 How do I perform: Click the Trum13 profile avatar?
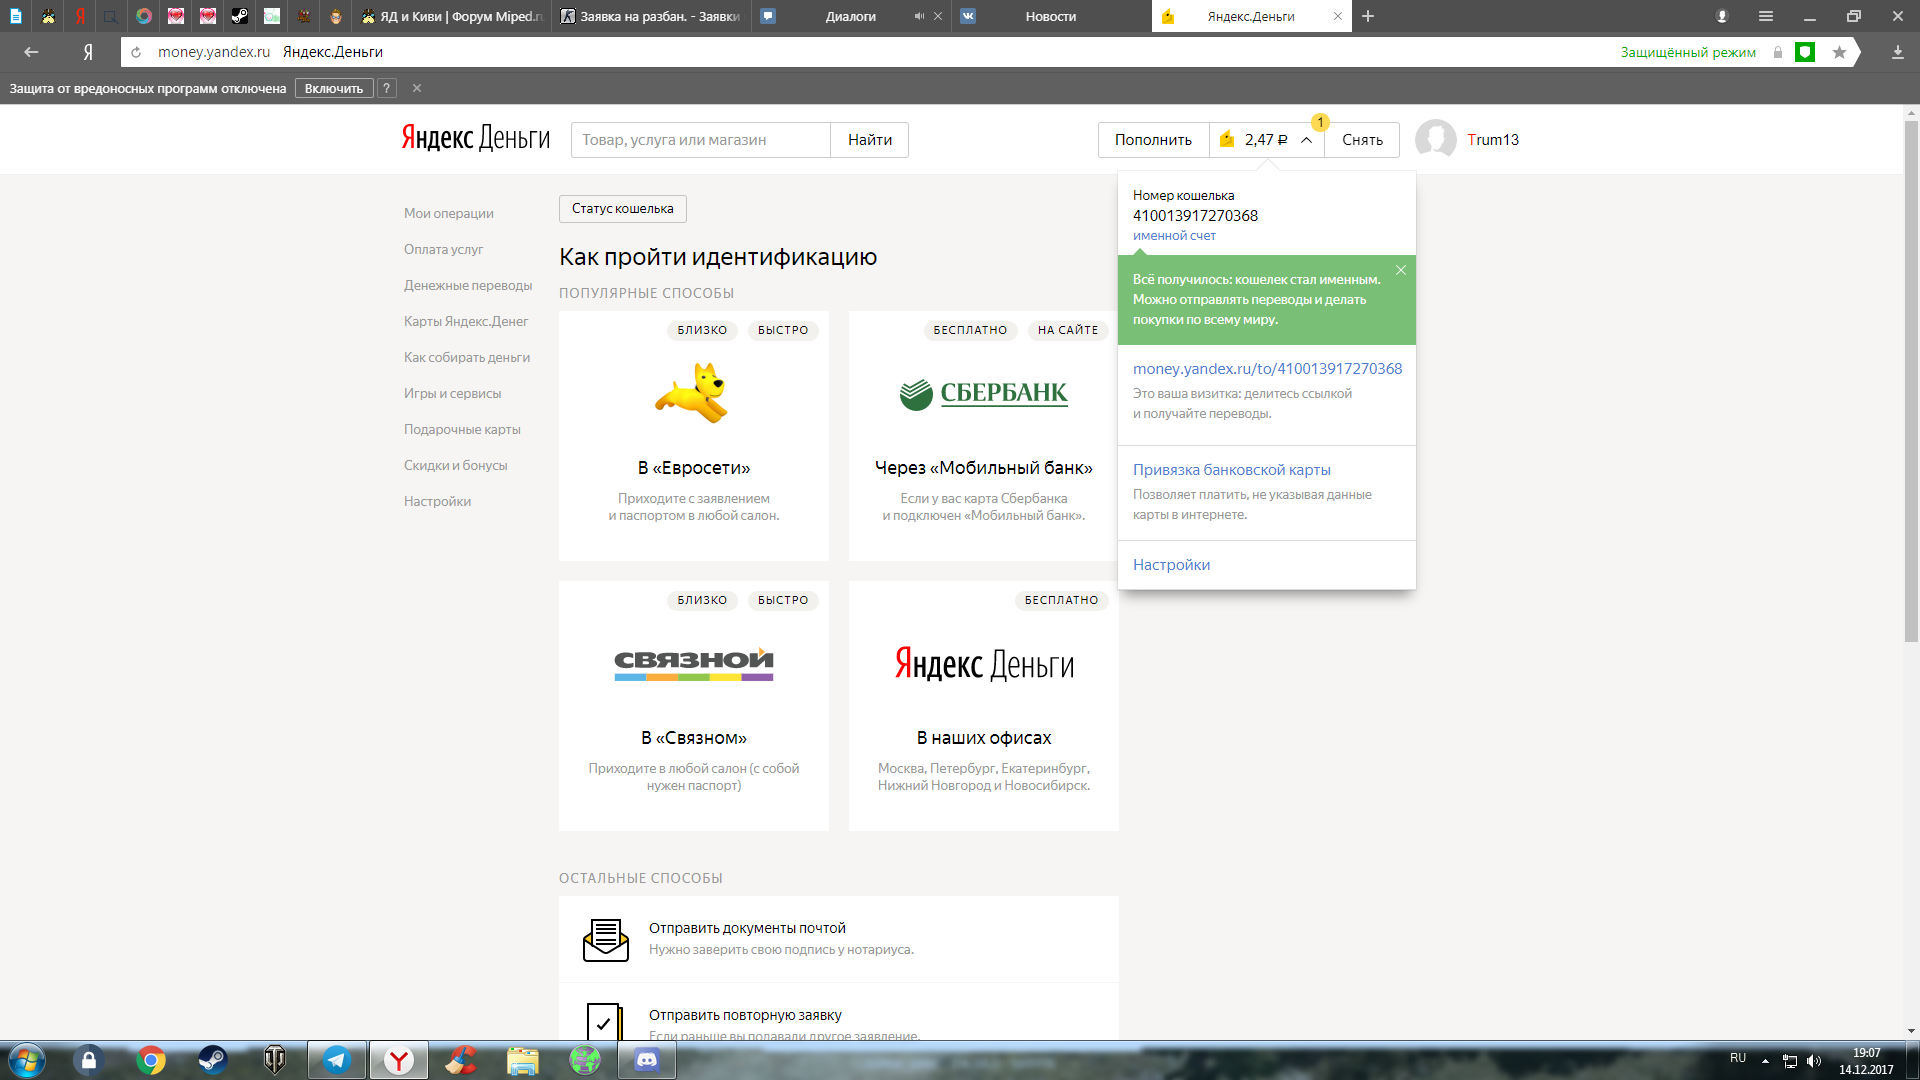pyautogui.click(x=1436, y=139)
